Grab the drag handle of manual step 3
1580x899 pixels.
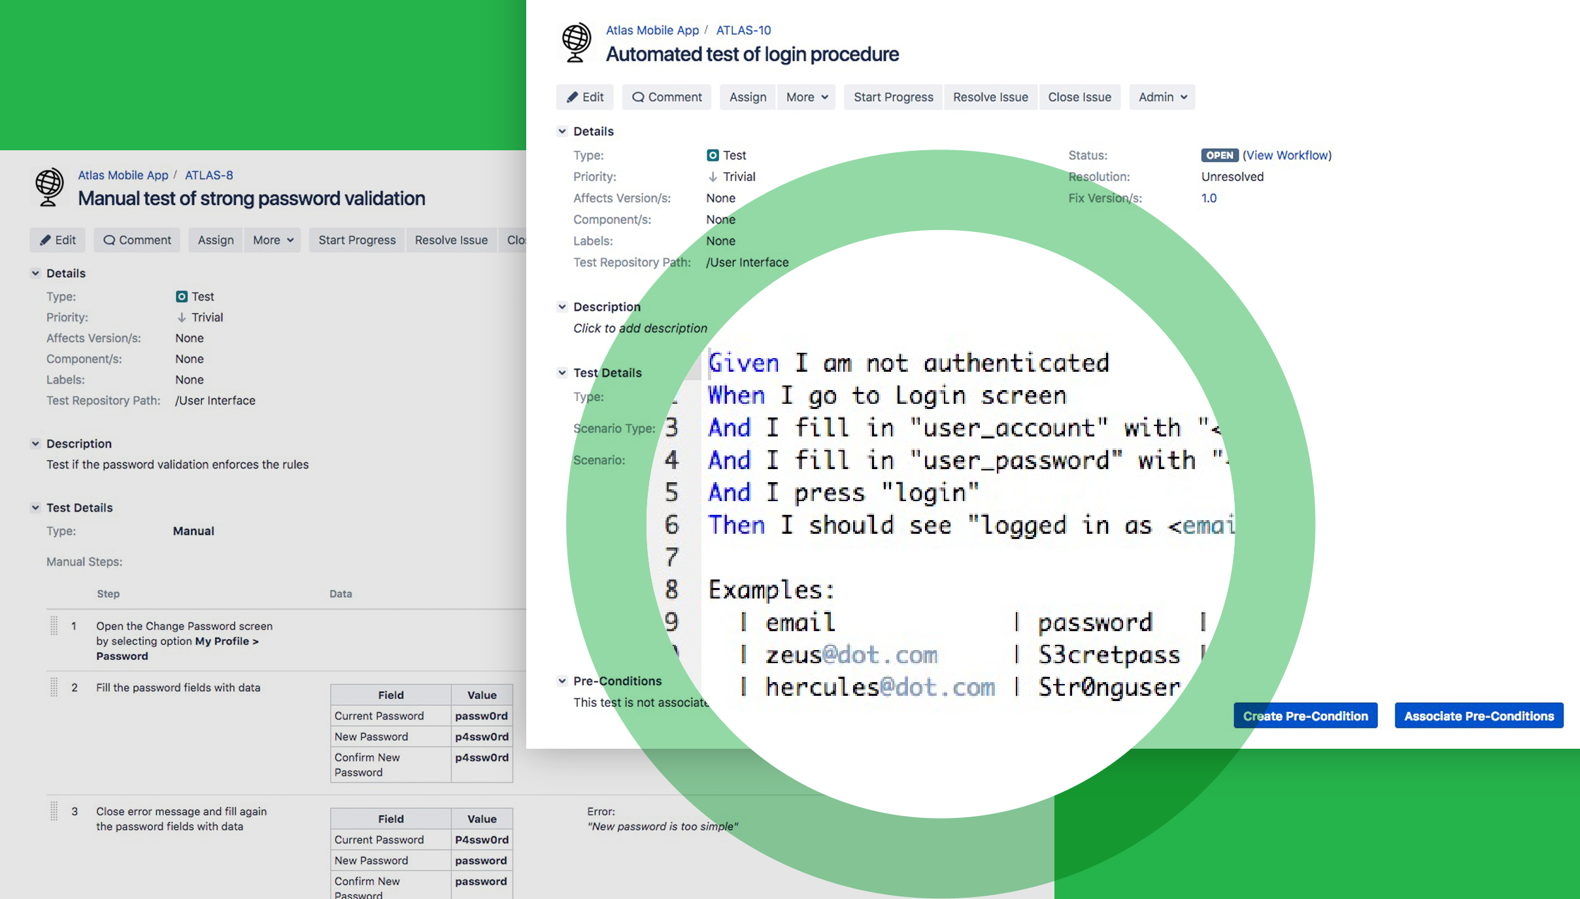point(54,812)
